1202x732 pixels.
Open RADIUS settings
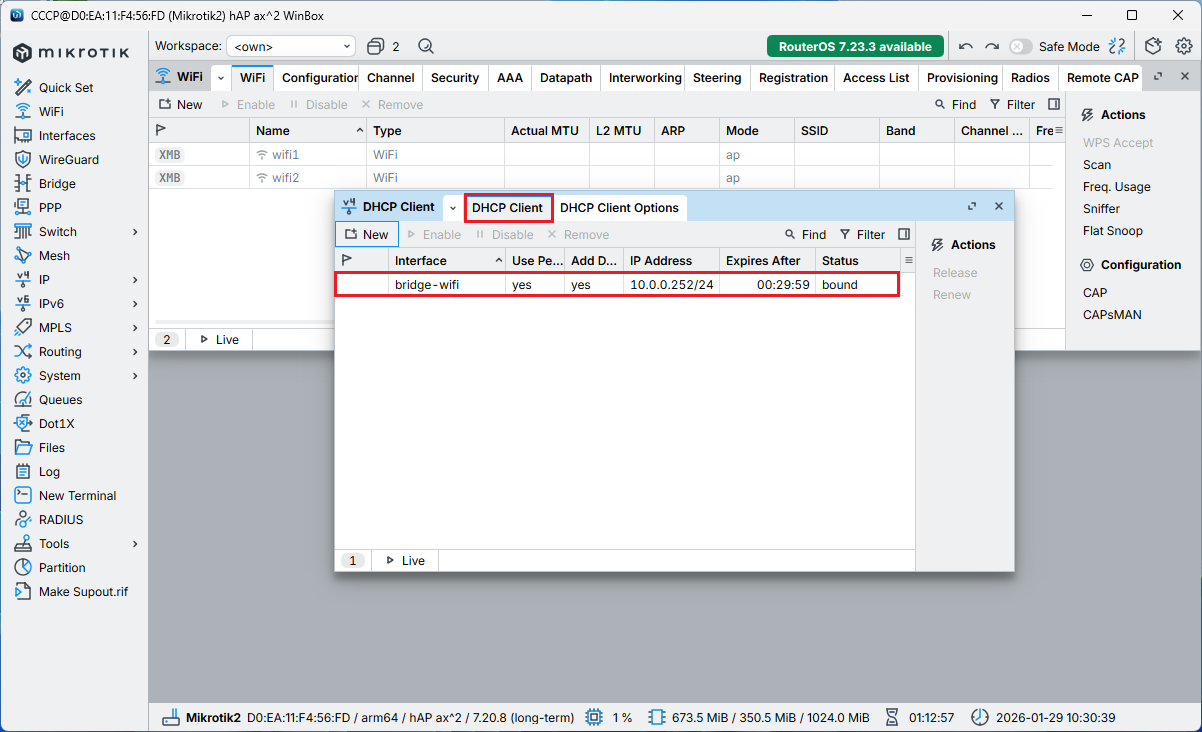pos(61,520)
